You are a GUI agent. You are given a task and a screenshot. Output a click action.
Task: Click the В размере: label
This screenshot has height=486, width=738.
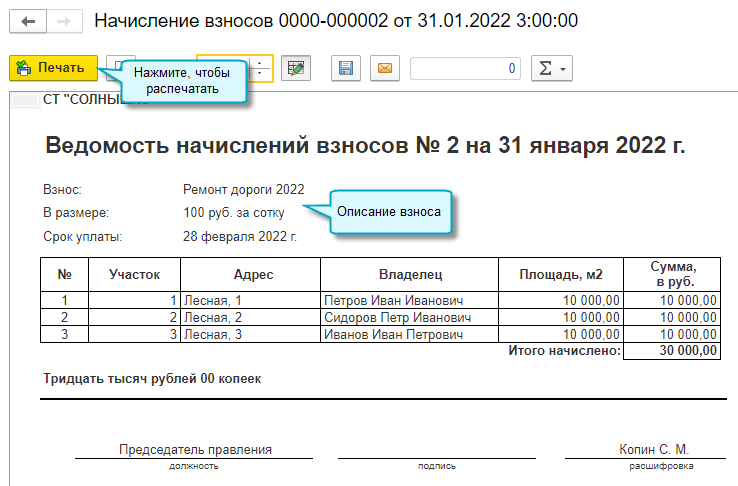[76, 213]
